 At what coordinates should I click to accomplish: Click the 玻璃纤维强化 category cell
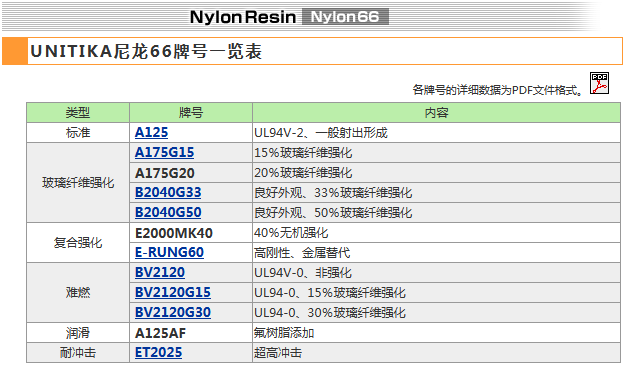coord(78,183)
